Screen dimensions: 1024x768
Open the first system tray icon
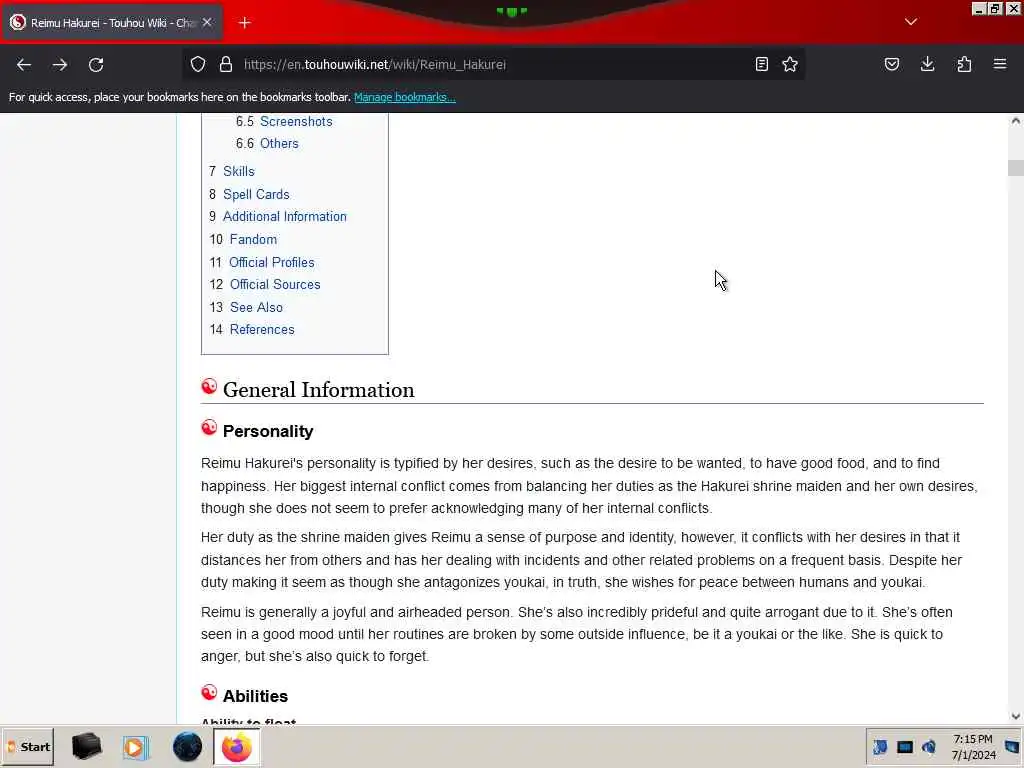[880, 747]
